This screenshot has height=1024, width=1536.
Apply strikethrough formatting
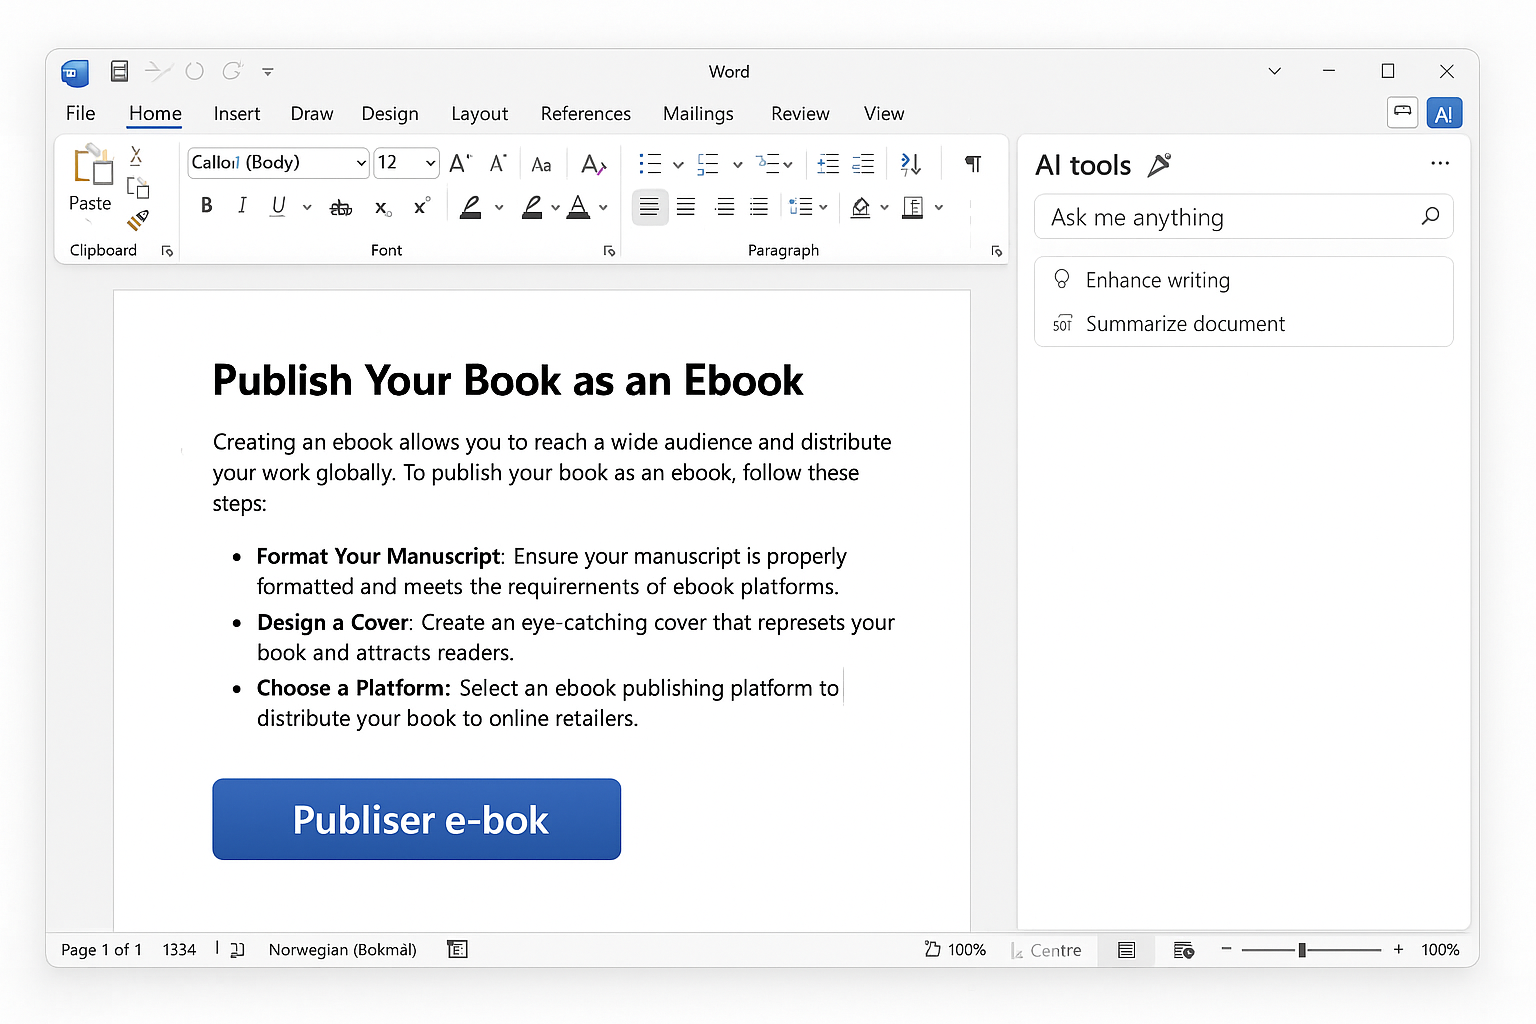341,207
